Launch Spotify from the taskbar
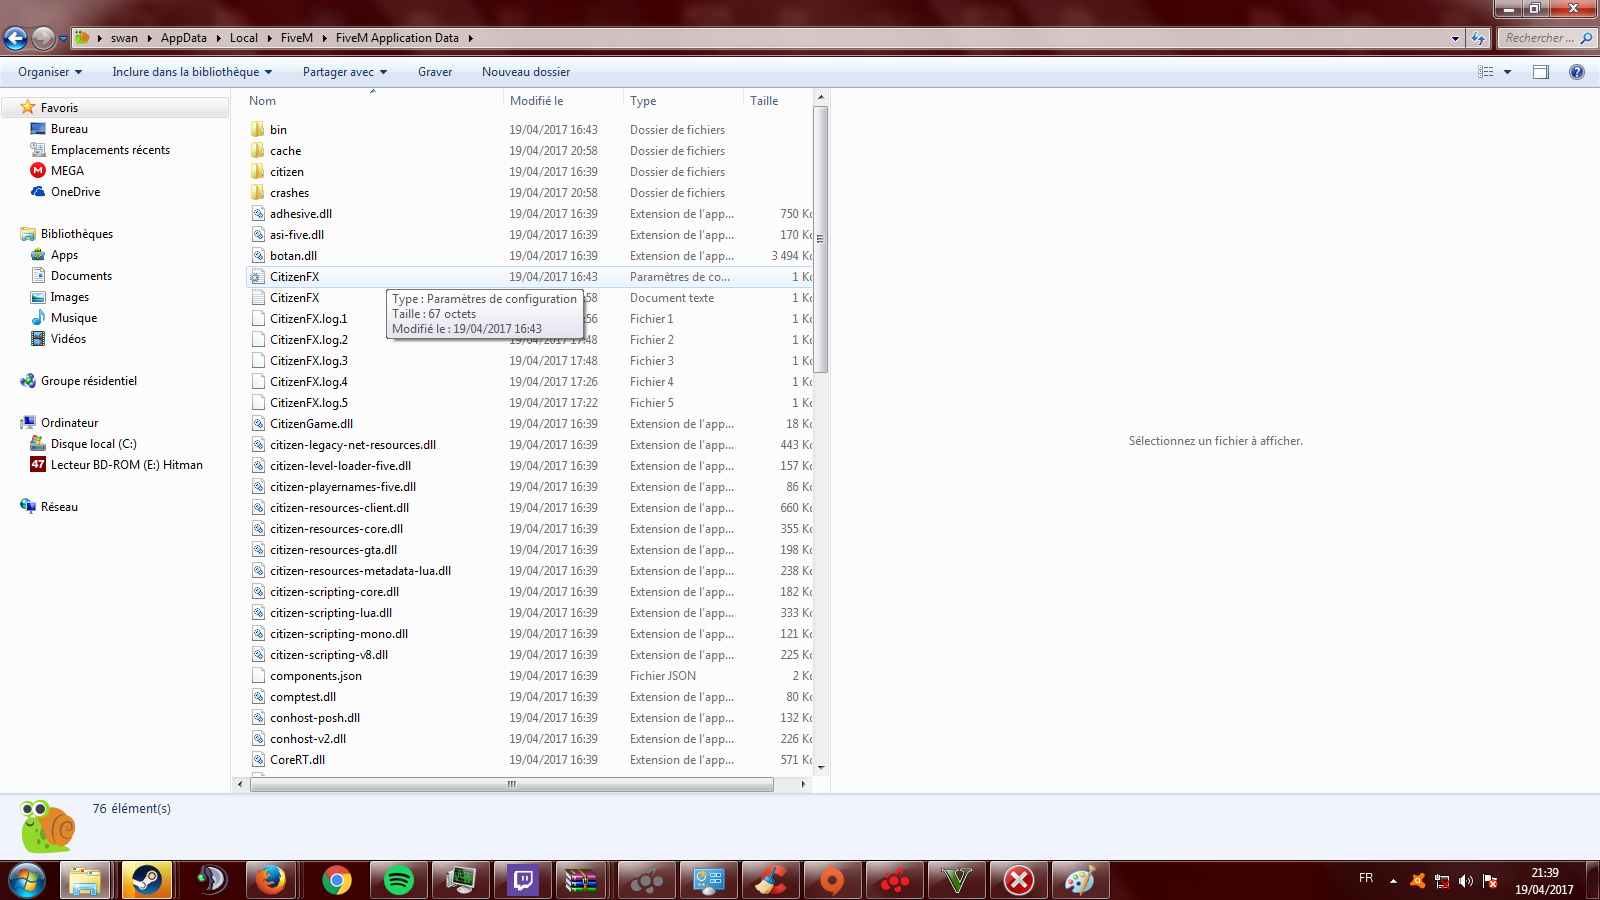The height and width of the screenshot is (900, 1600). 398,881
